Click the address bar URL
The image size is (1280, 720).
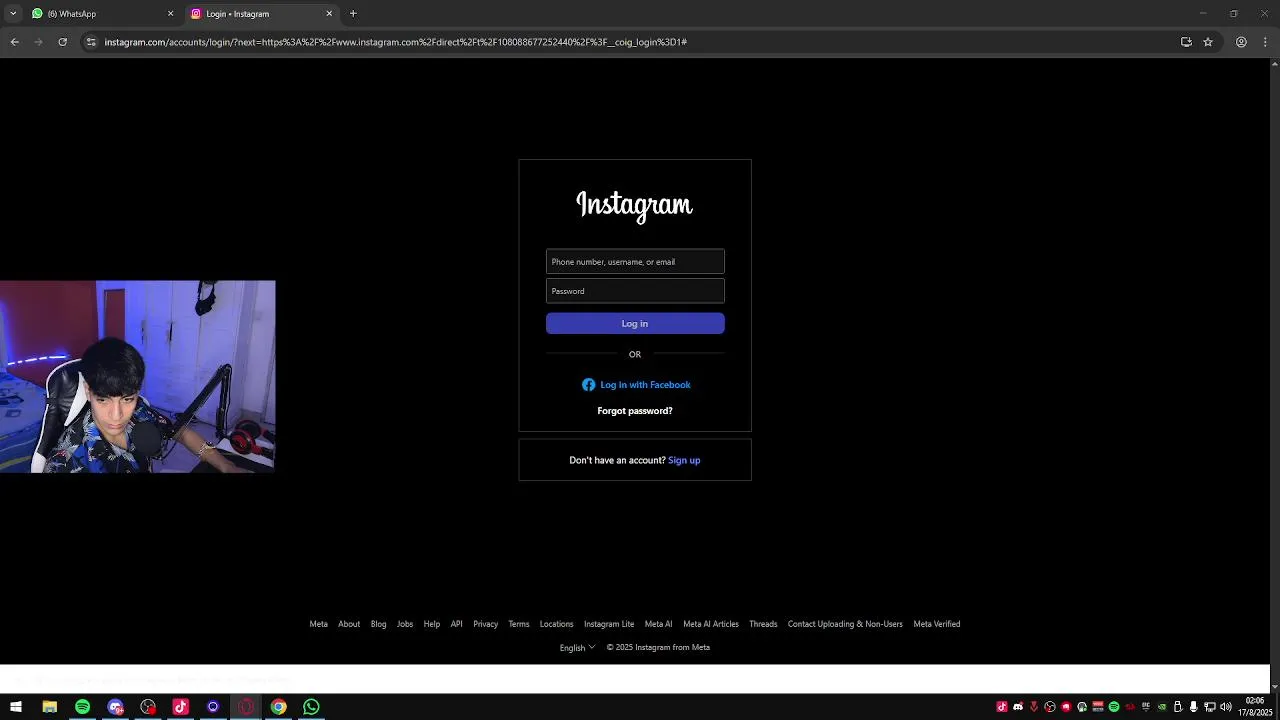click(x=395, y=42)
